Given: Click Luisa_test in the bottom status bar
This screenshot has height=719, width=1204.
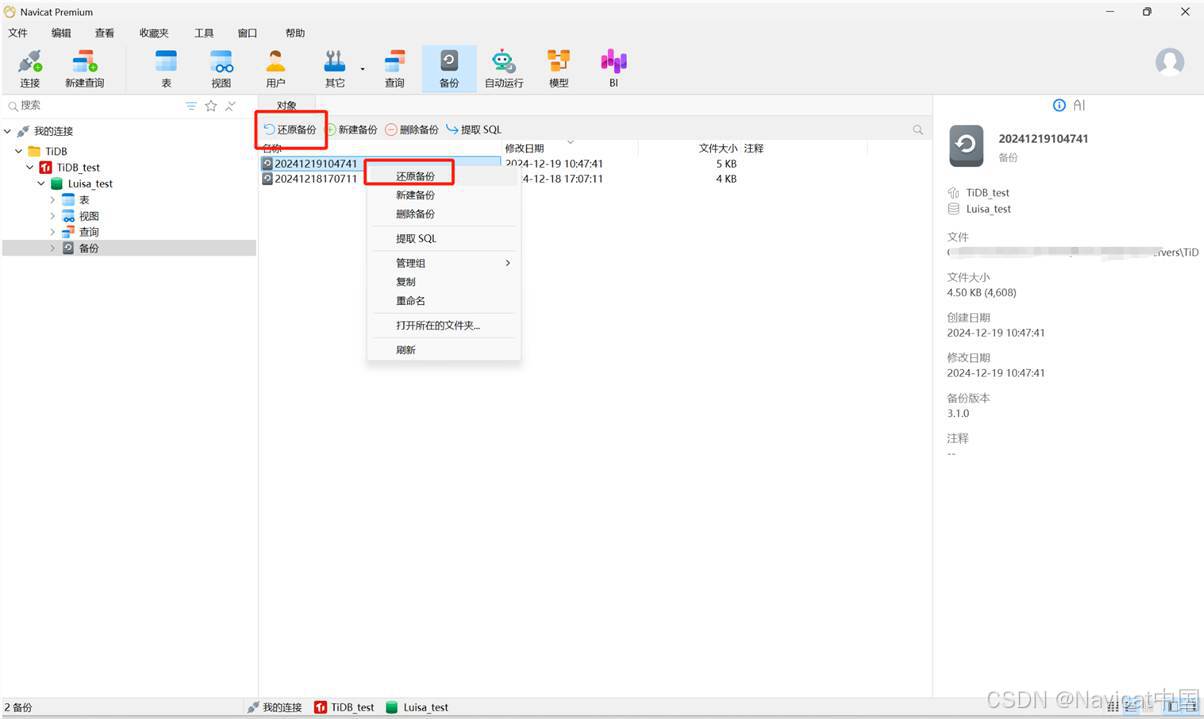Looking at the screenshot, I should (x=417, y=707).
